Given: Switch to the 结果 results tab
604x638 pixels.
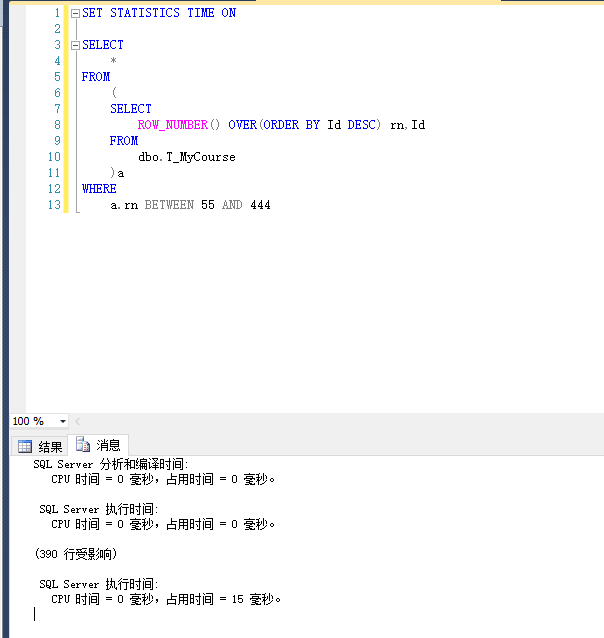Looking at the screenshot, I should pos(40,446).
